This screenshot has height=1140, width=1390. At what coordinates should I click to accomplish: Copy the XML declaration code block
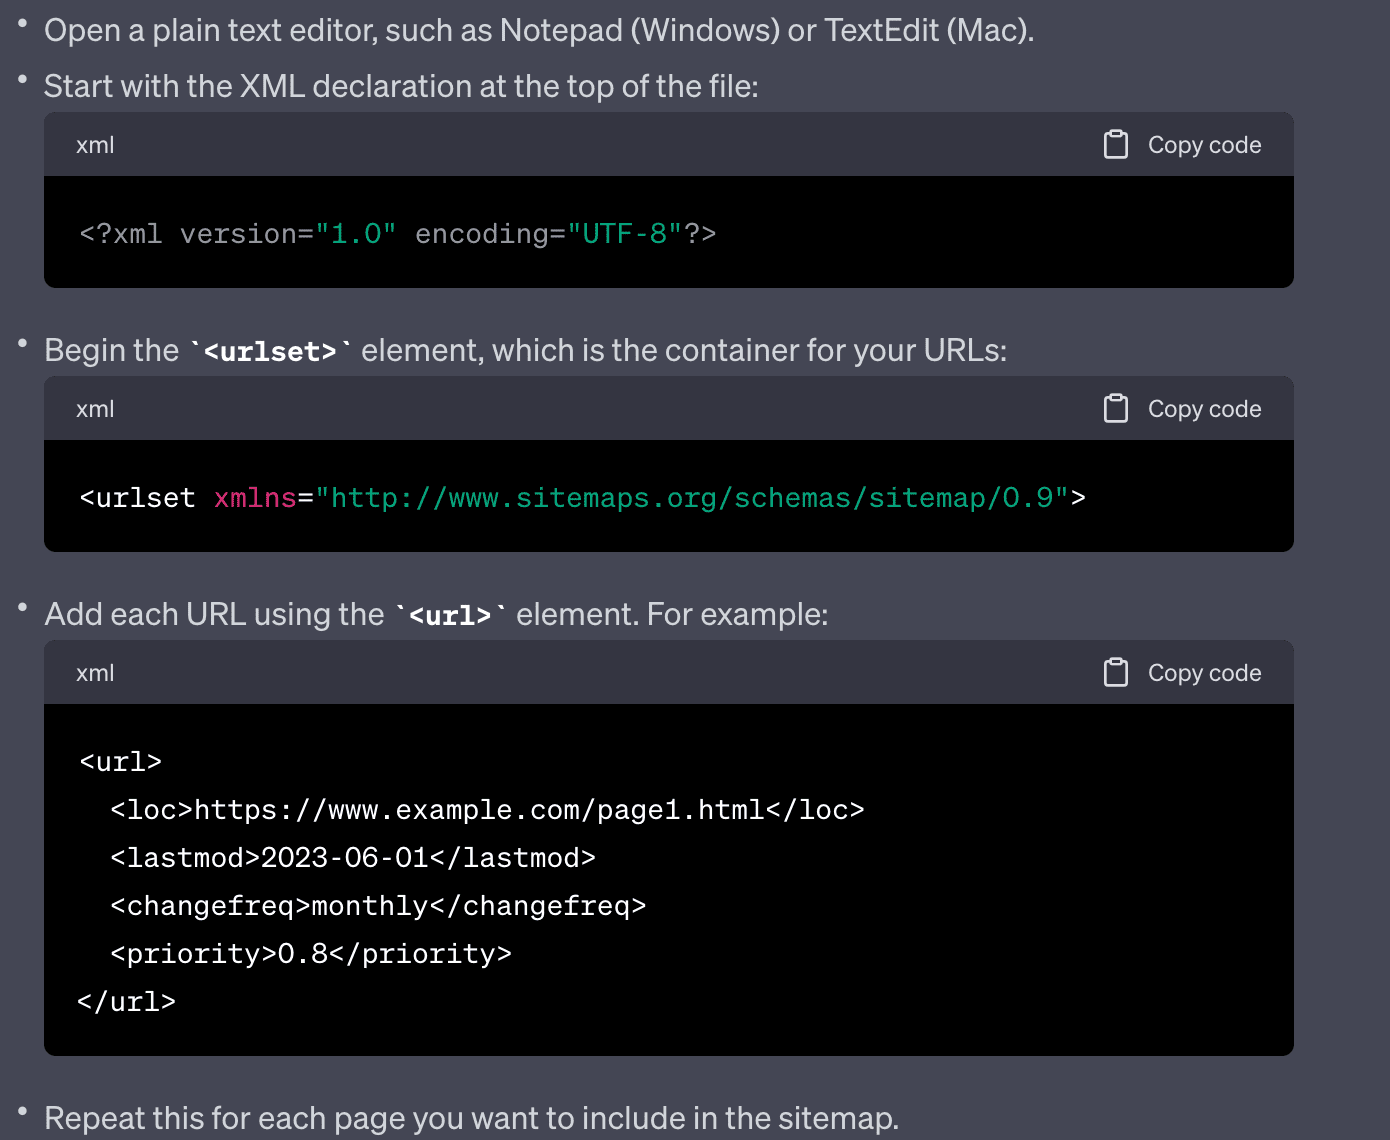[x=1182, y=145]
